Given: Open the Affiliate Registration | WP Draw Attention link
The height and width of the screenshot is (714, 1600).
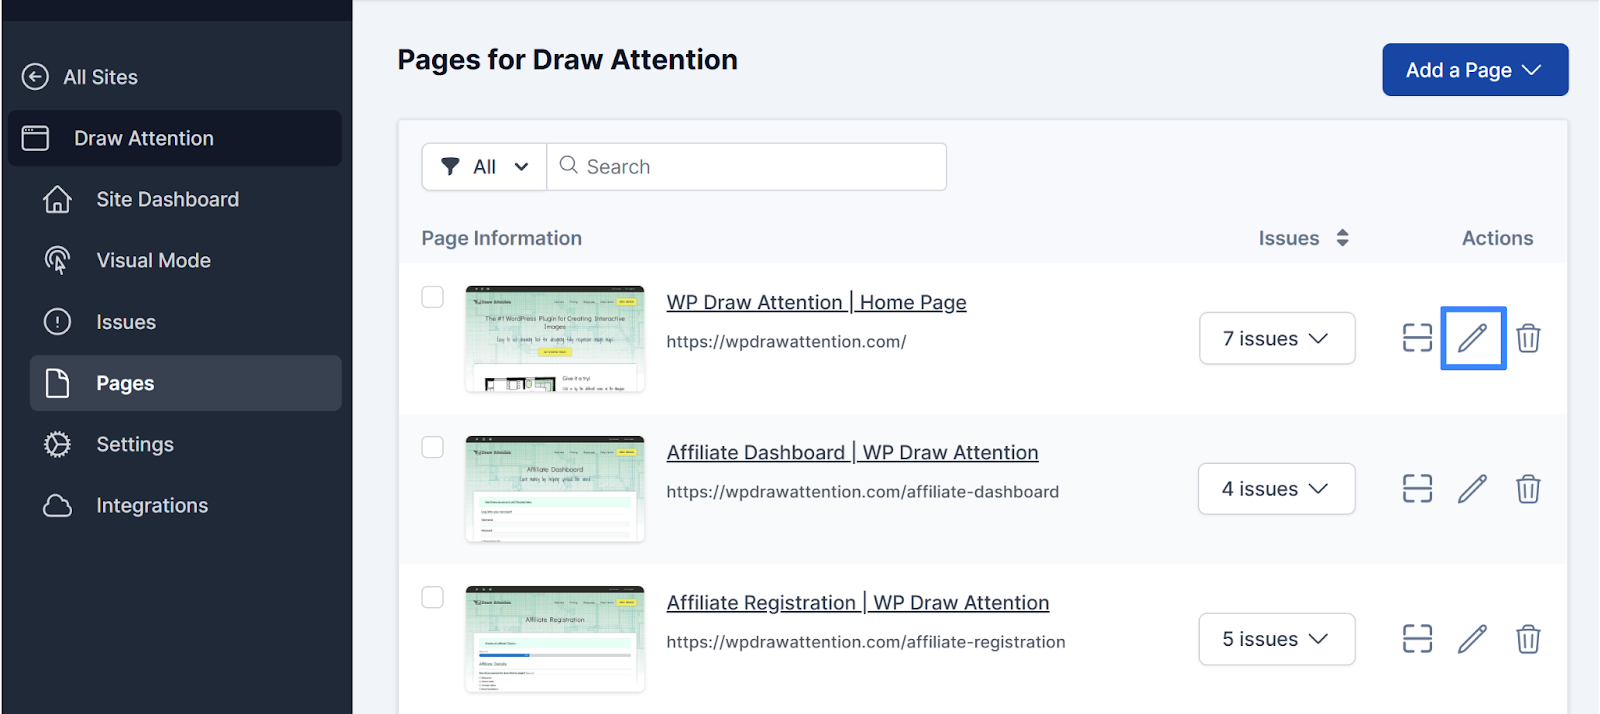Looking at the screenshot, I should coord(858,602).
